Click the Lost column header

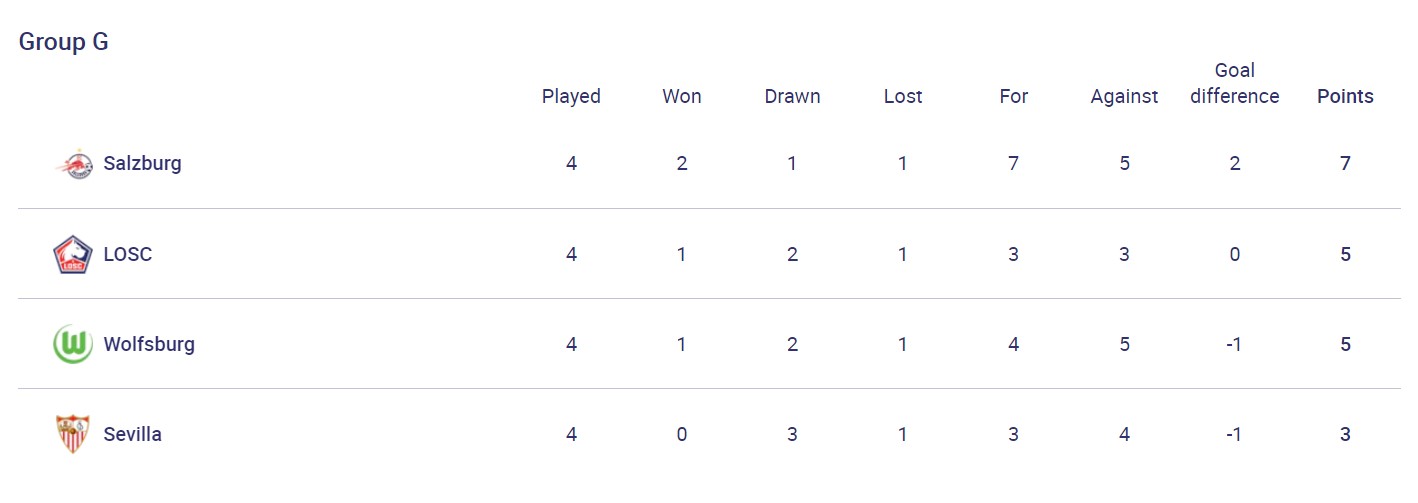coord(903,97)
